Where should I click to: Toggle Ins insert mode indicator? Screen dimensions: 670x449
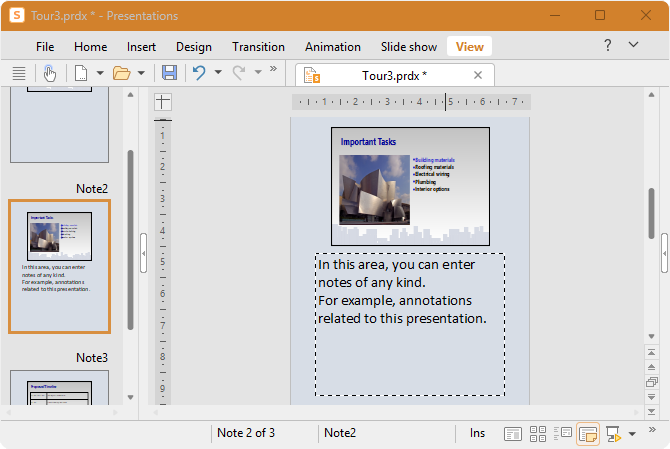(x=477, y=433)
